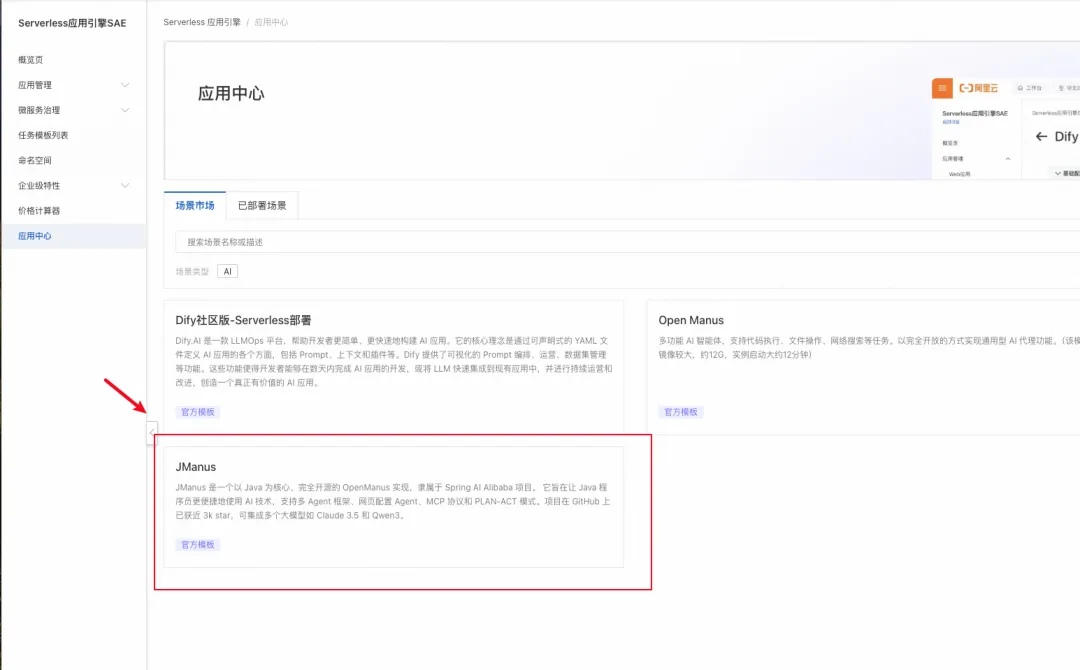This screenshot has width=1080, height=670.
Task: Open the JManus card title
Action: click(196, 467)
